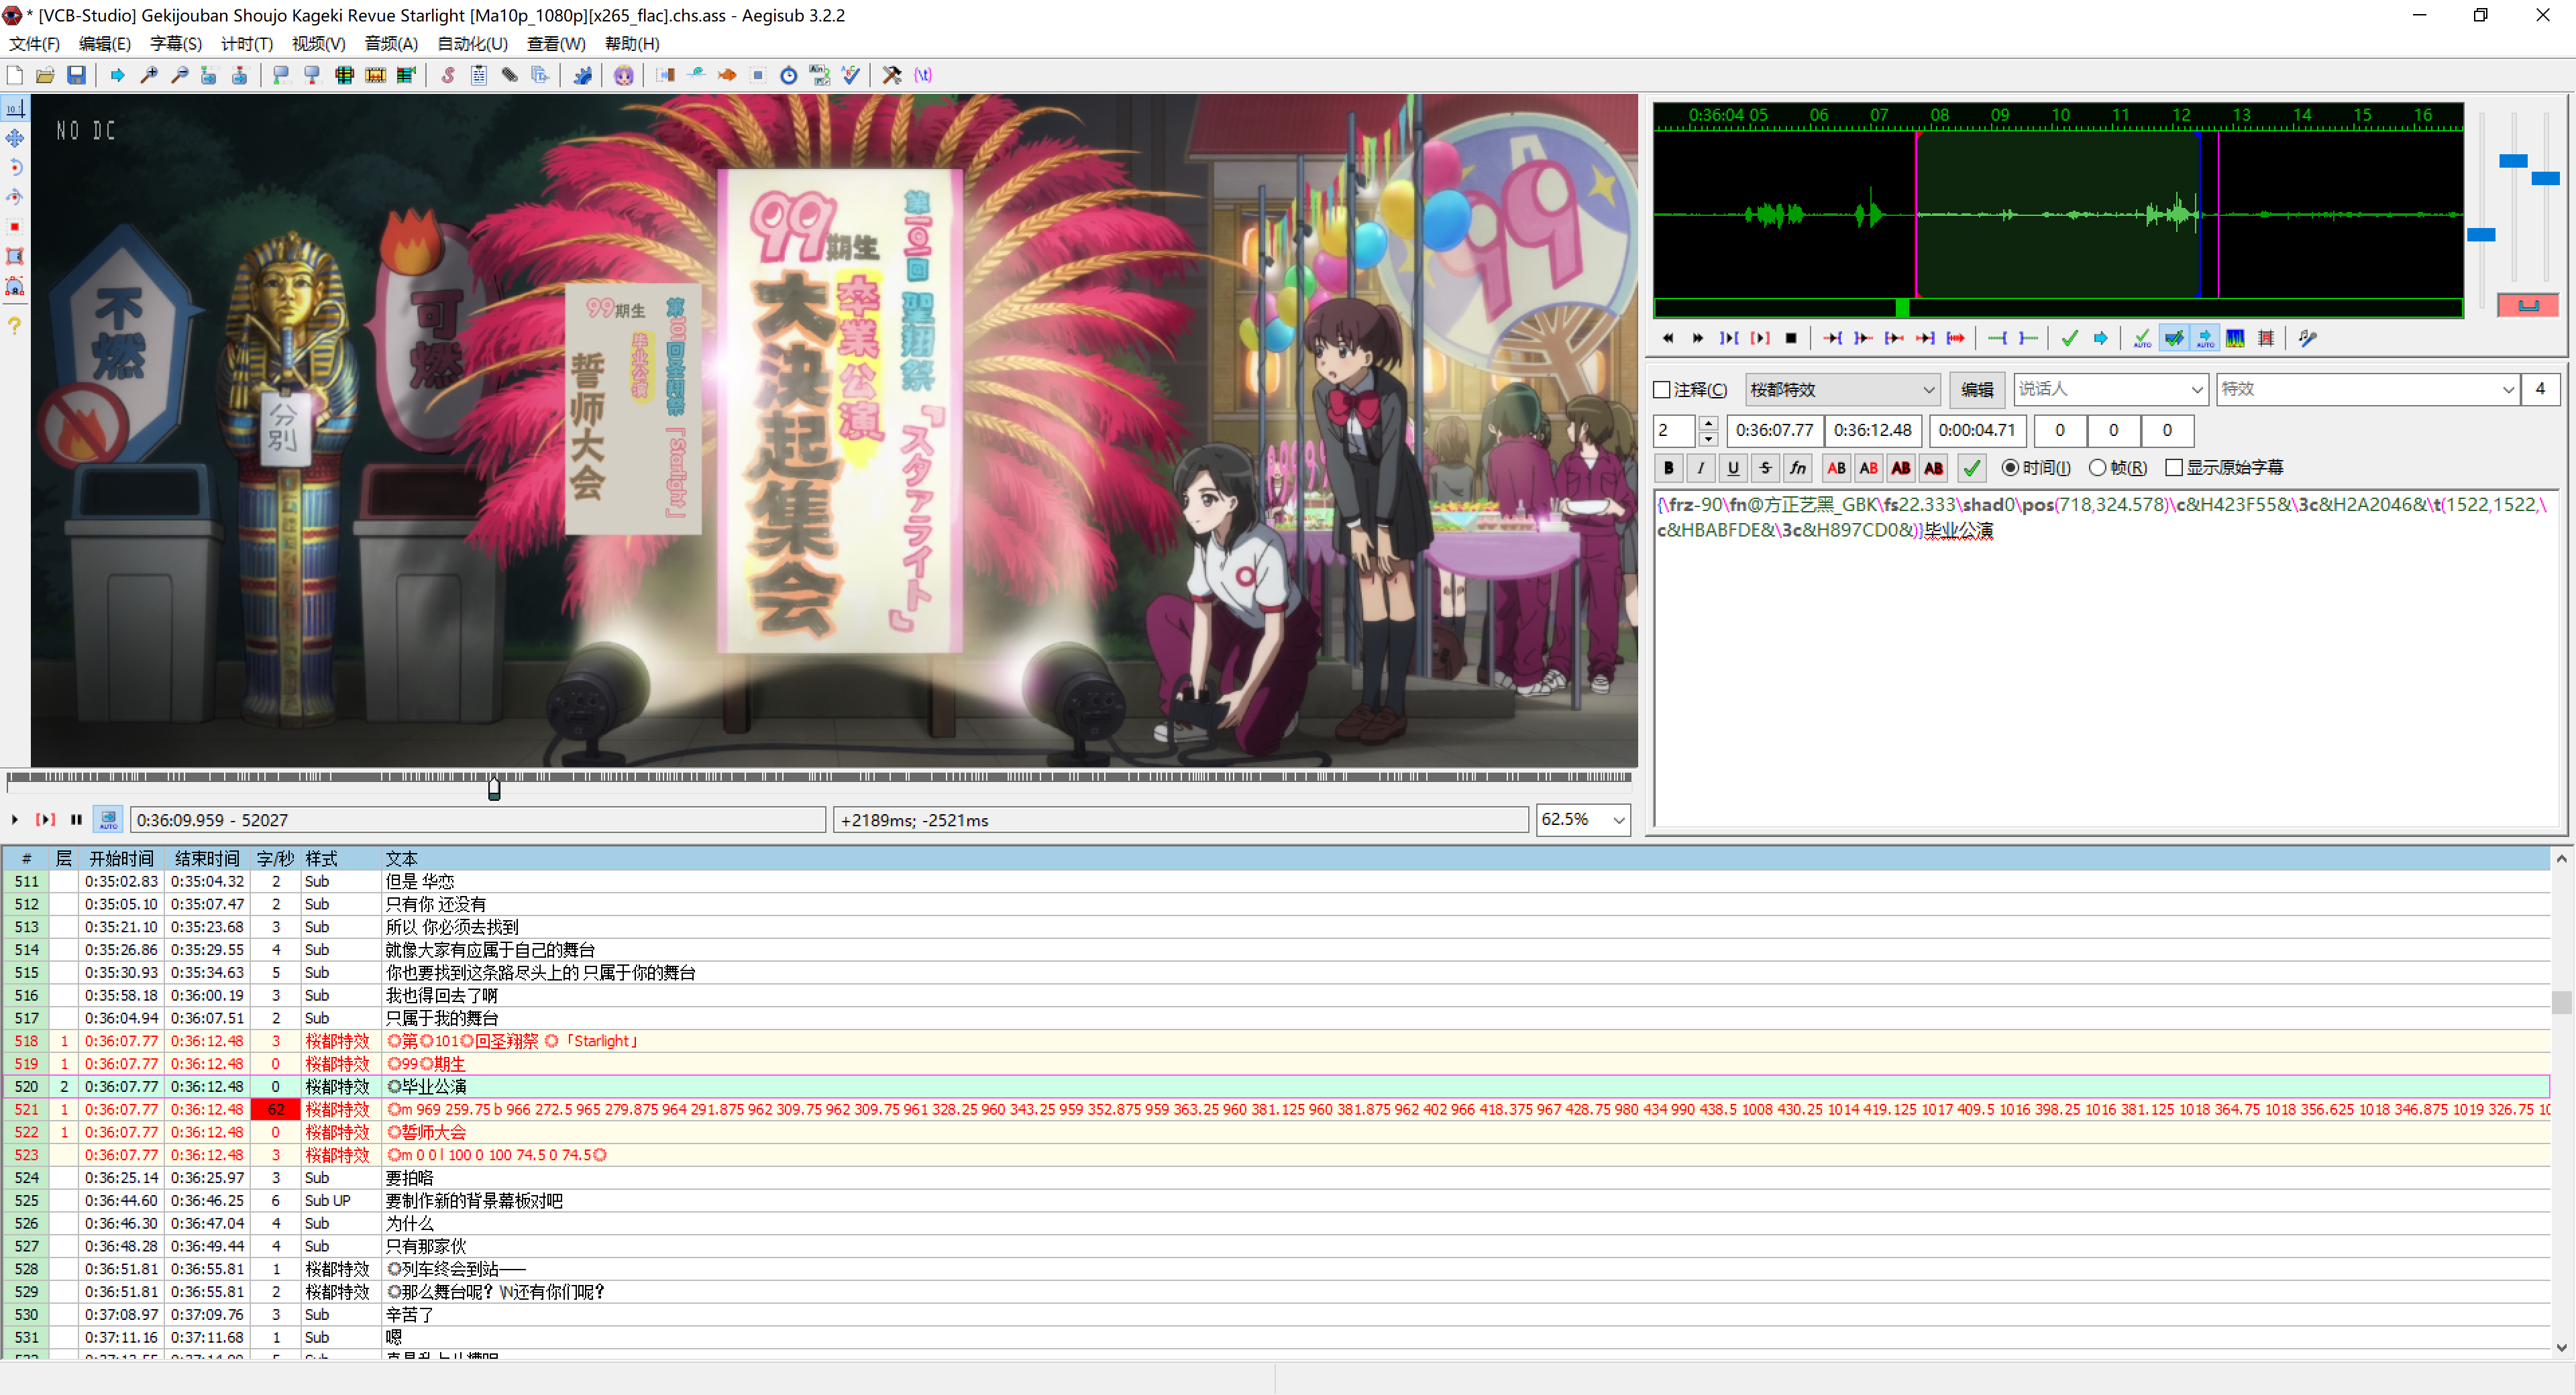Open the video visual tools help question mark
The width and height of the screenshot is (2576, 1395).
(15, 325)
